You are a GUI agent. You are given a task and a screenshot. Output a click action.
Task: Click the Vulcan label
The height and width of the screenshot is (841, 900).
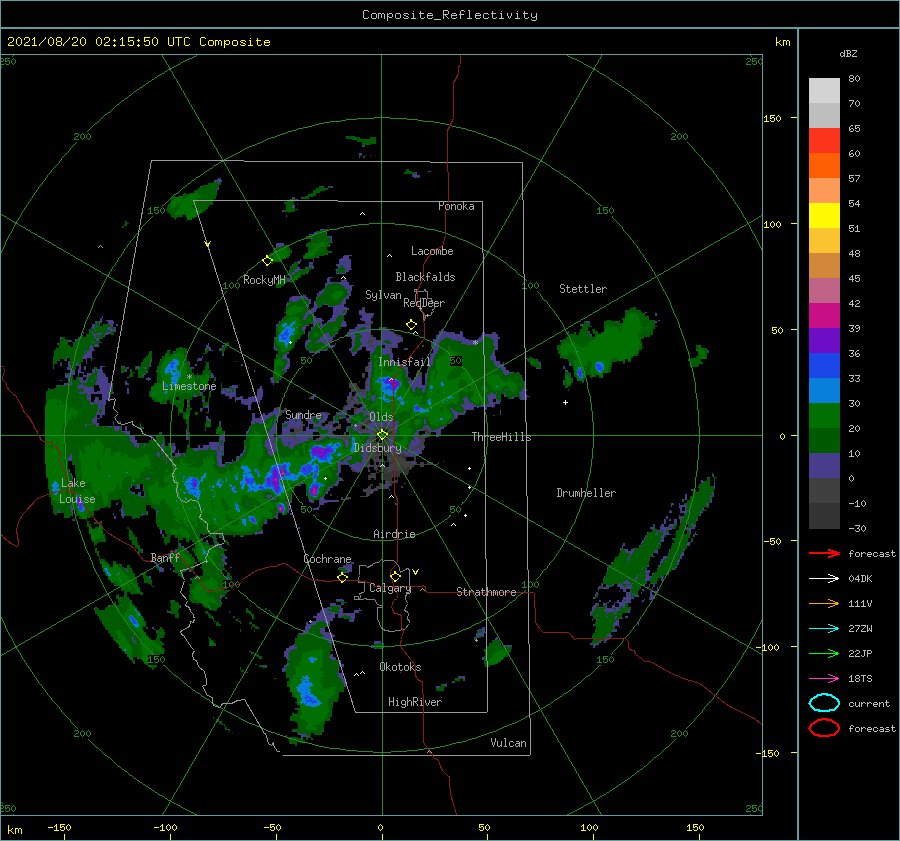(509, 743)
